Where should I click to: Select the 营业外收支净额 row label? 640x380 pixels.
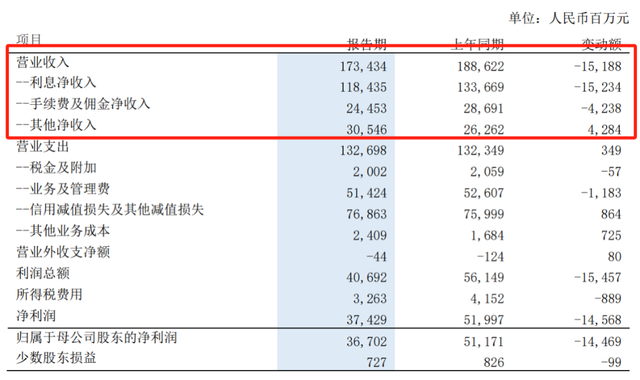point(63,252)
